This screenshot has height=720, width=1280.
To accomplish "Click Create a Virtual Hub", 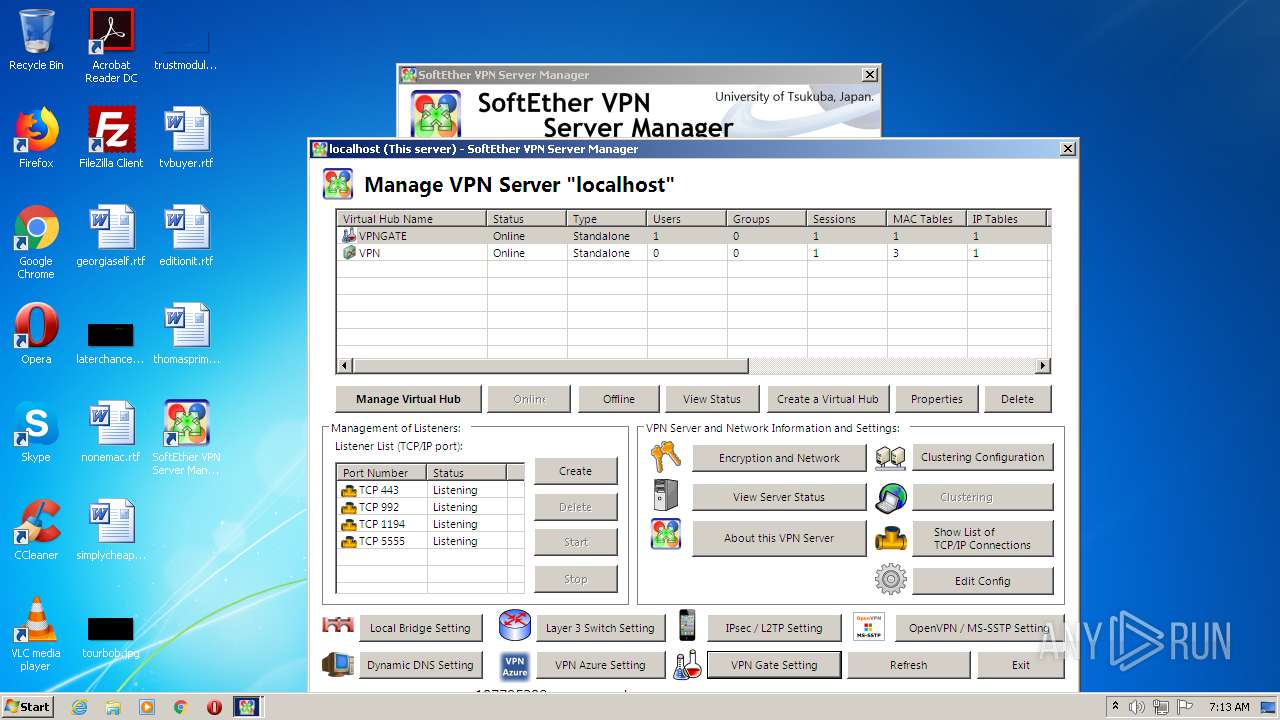I will (x=828, y=399).
